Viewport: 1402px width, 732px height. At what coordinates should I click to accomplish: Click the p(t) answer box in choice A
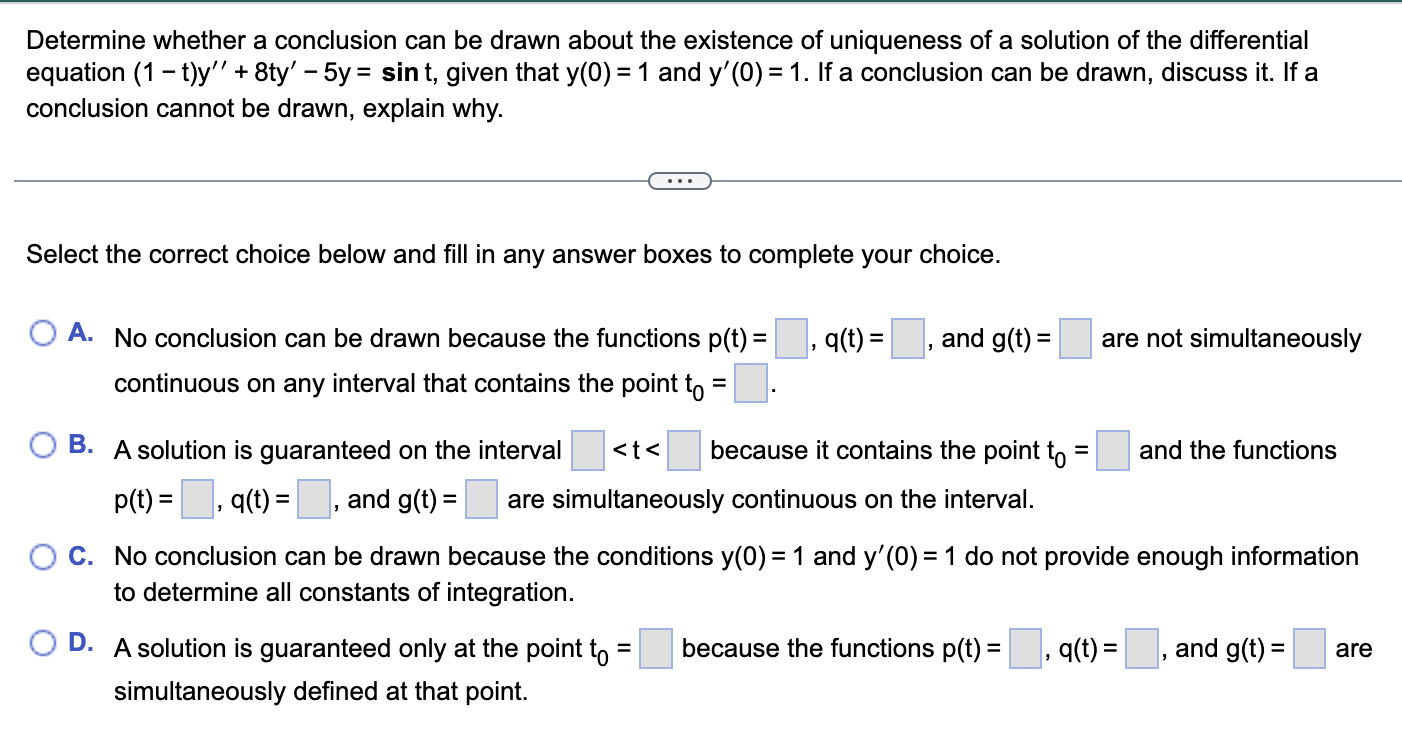tap(790, 339)
